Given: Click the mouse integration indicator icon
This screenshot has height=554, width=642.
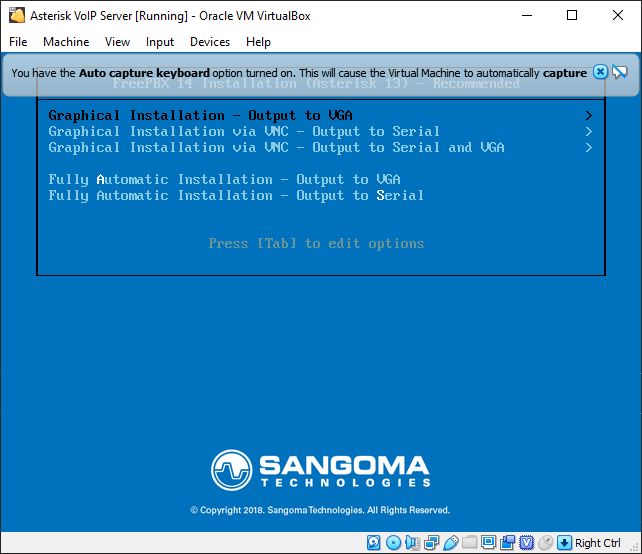Looking at the screenshot, I should (x=545, y=543).
